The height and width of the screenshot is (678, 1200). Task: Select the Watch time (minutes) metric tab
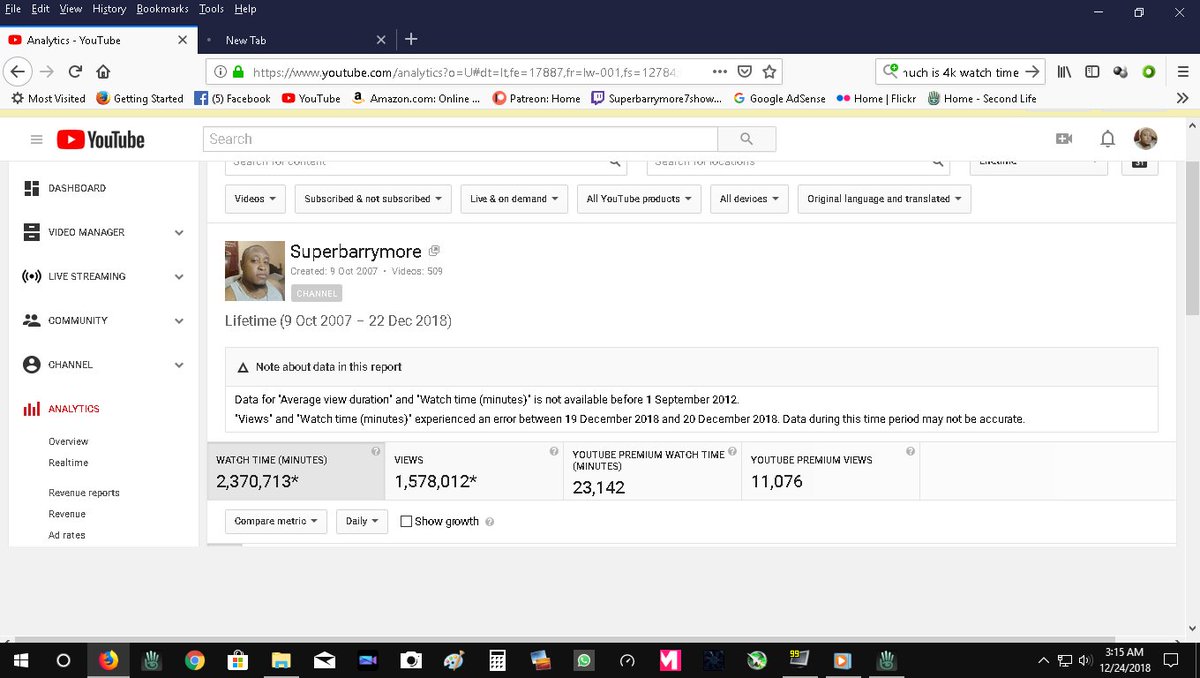click(296, 471)
